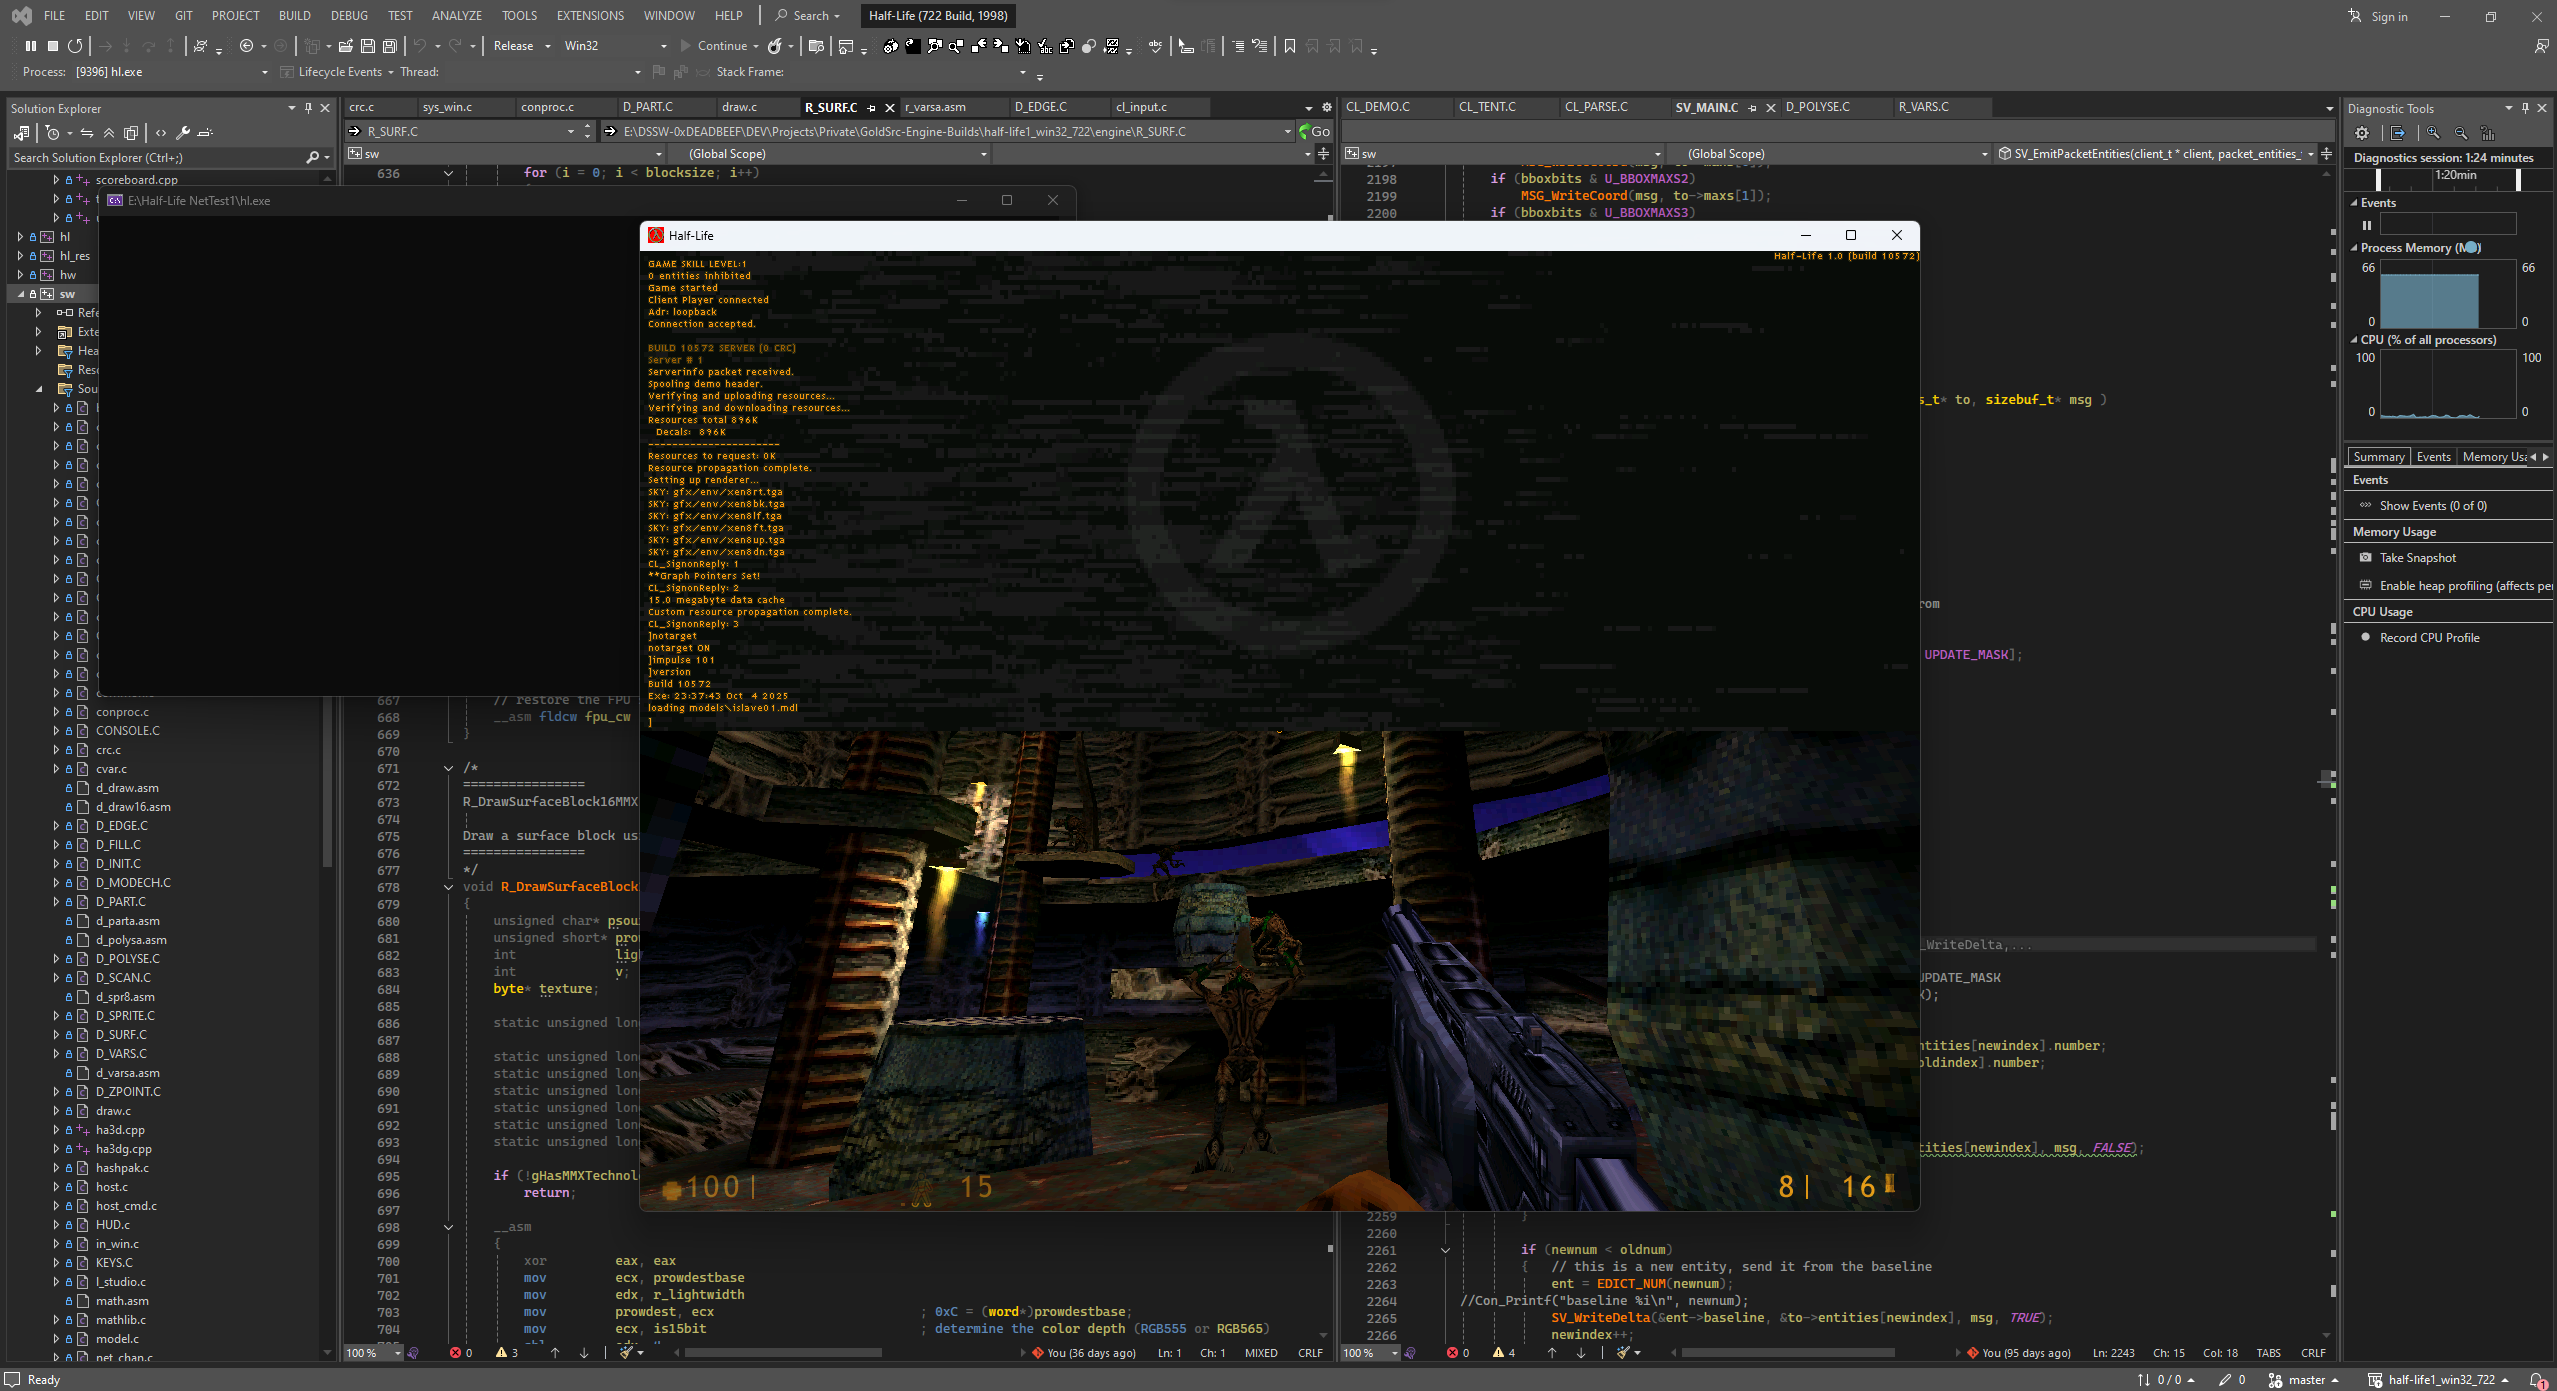2557x1391 pixels.
Task: Click the Sync with Active Document icon in Solution Explorer
Action: point(87,133)
